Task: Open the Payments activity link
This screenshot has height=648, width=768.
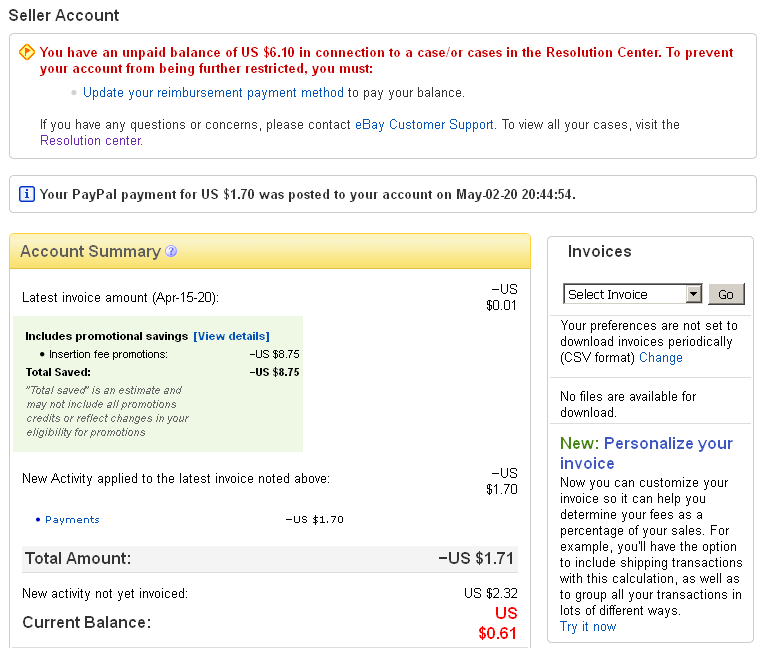Action: [x=72, y=520]
